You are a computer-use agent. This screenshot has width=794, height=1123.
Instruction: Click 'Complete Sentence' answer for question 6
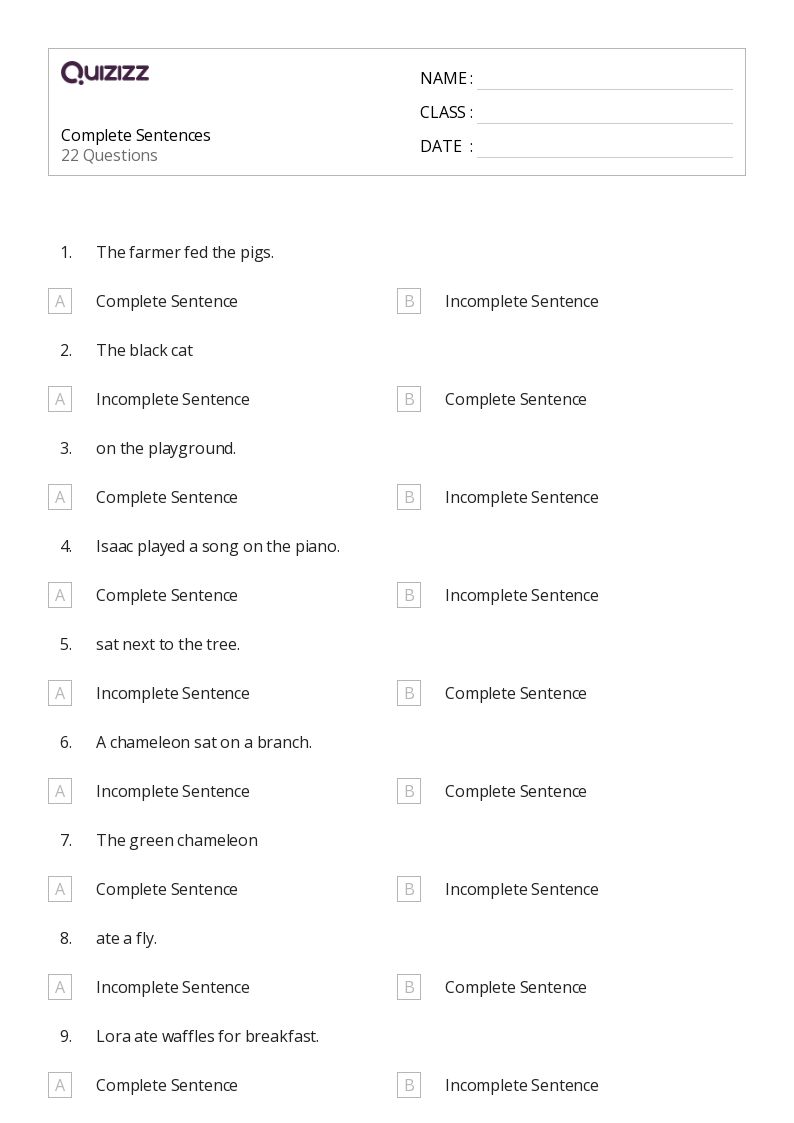(x=515, y=791)
